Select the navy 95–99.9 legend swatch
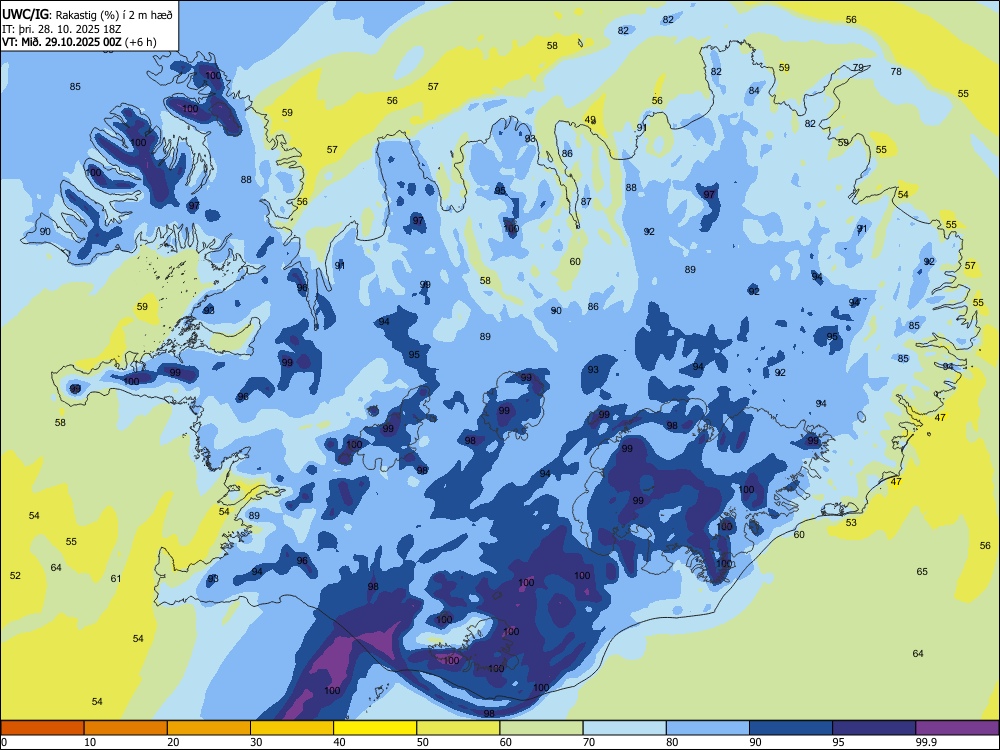Viewport: 1000px width, 750px height. [874, 728]
